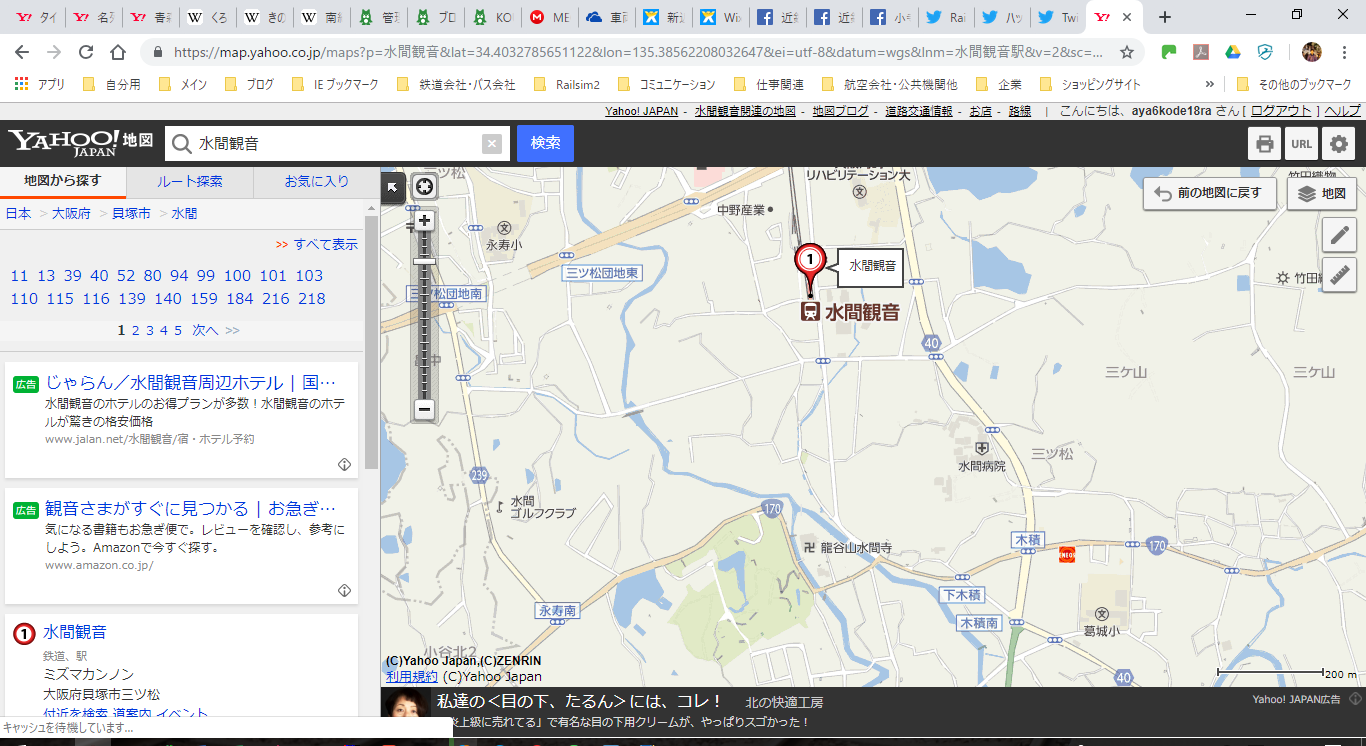Open ショッピングサイト bookmark folder
This screenshot has width=1366, height=746.
[1090, 85]
